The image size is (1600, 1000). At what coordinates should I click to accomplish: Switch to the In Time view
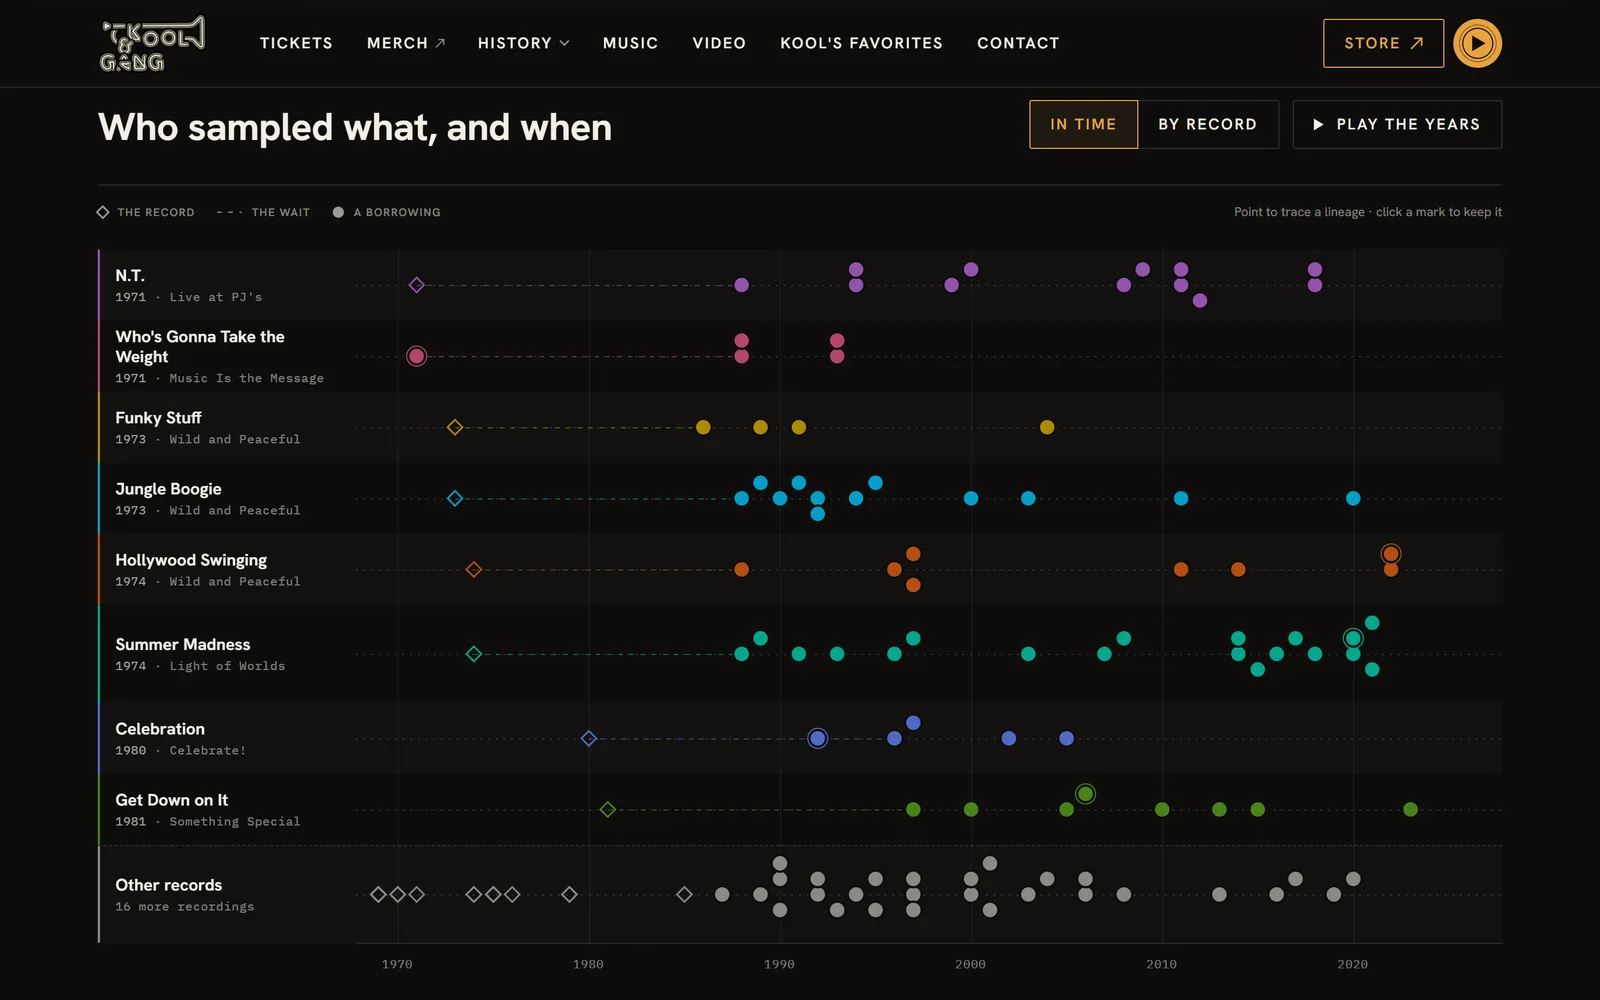[x=1083, y=124]
